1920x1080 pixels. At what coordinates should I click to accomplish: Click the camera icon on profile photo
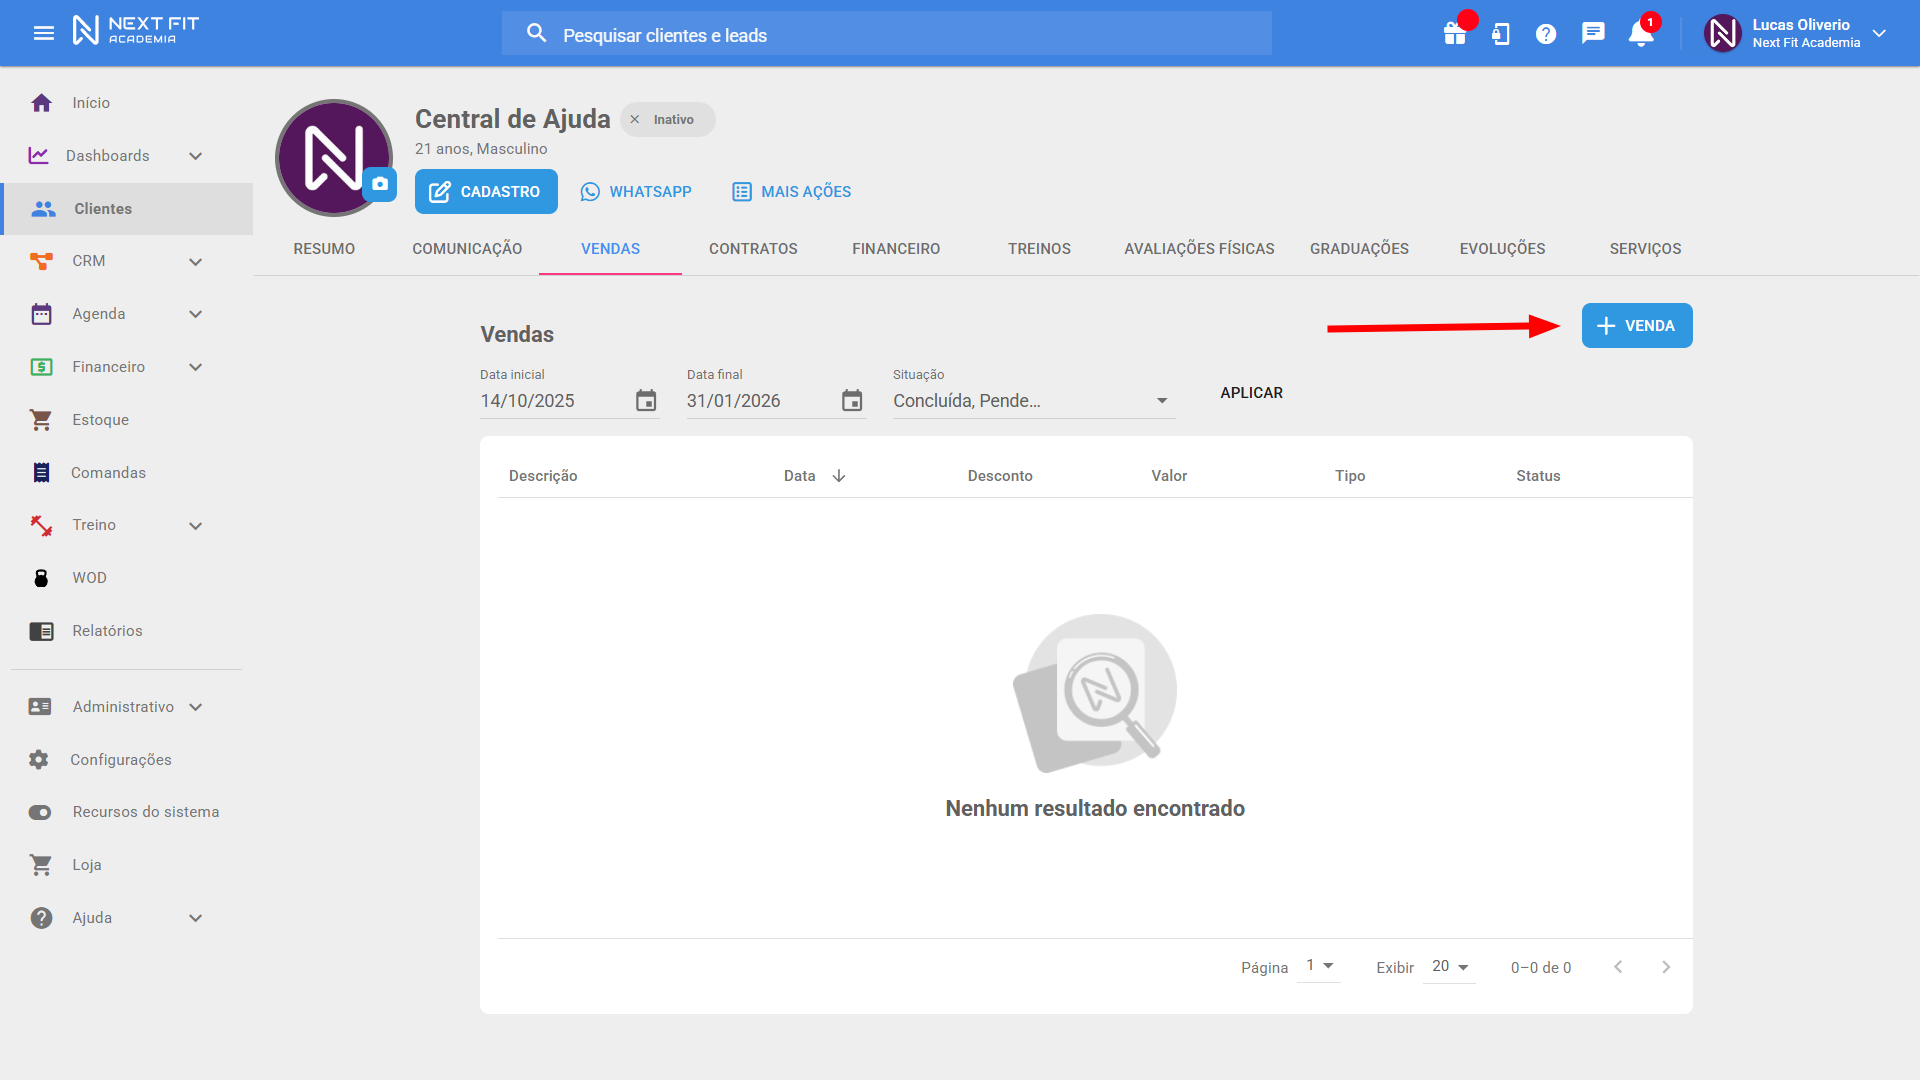pos(380,184)
